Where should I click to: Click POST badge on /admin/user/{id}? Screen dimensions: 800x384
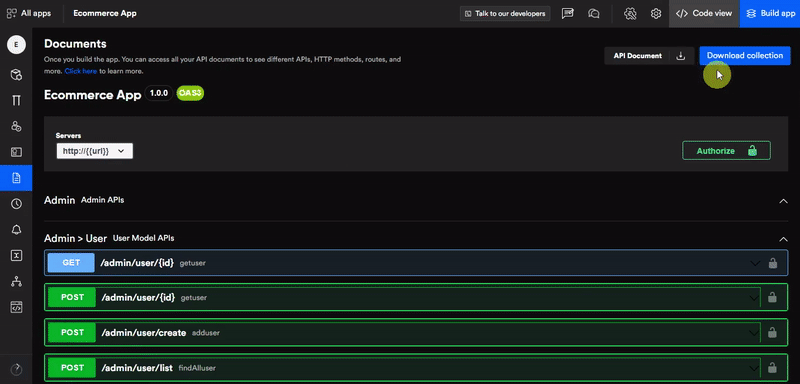(x=72, y=297)
